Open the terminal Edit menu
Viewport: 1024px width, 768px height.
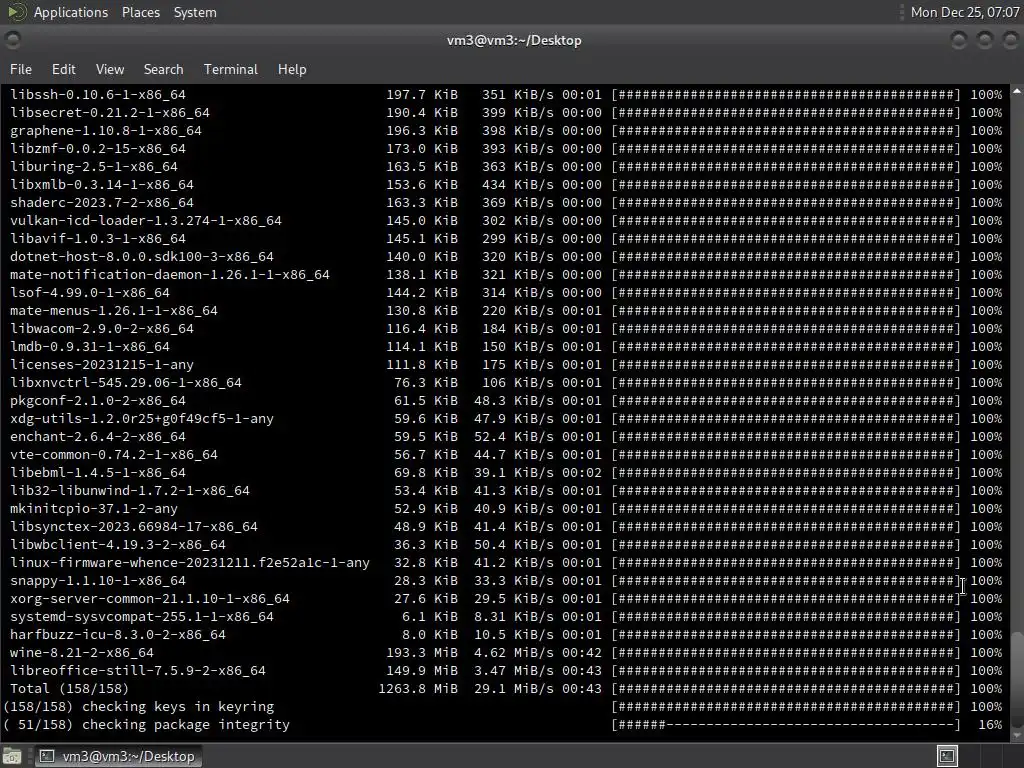[63, 69]
